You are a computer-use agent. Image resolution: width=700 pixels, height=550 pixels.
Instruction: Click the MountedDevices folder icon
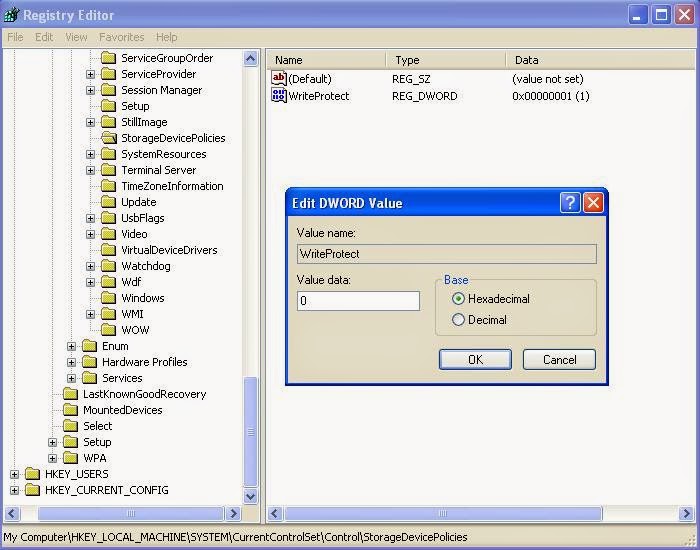(71, 410)
